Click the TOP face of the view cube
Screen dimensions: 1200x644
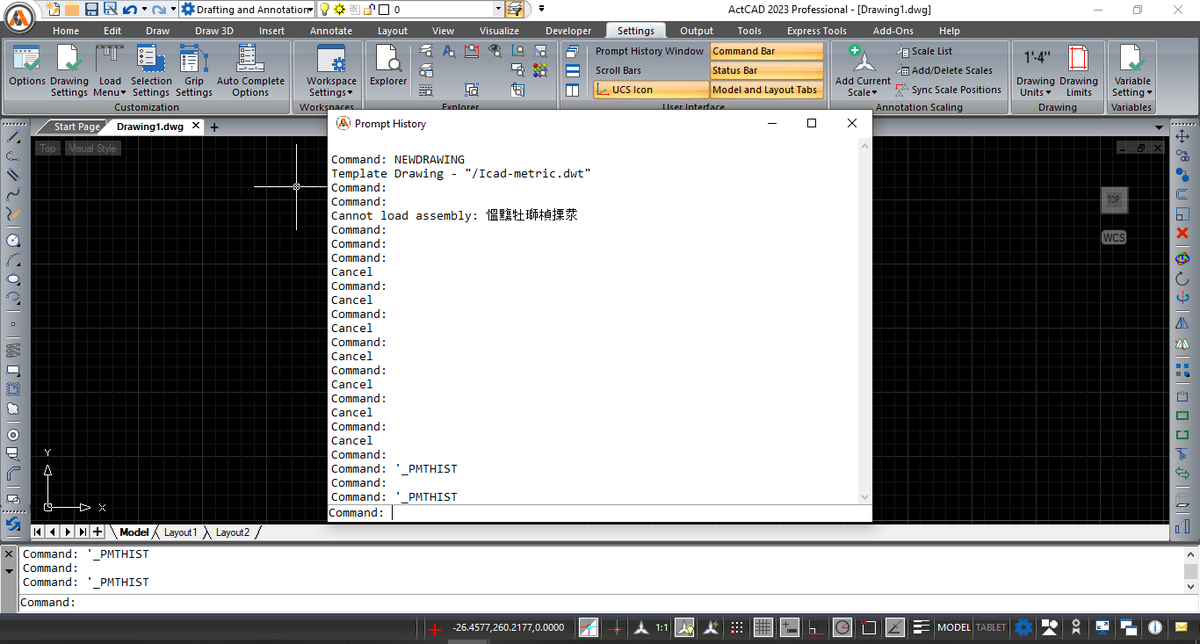1113,199
